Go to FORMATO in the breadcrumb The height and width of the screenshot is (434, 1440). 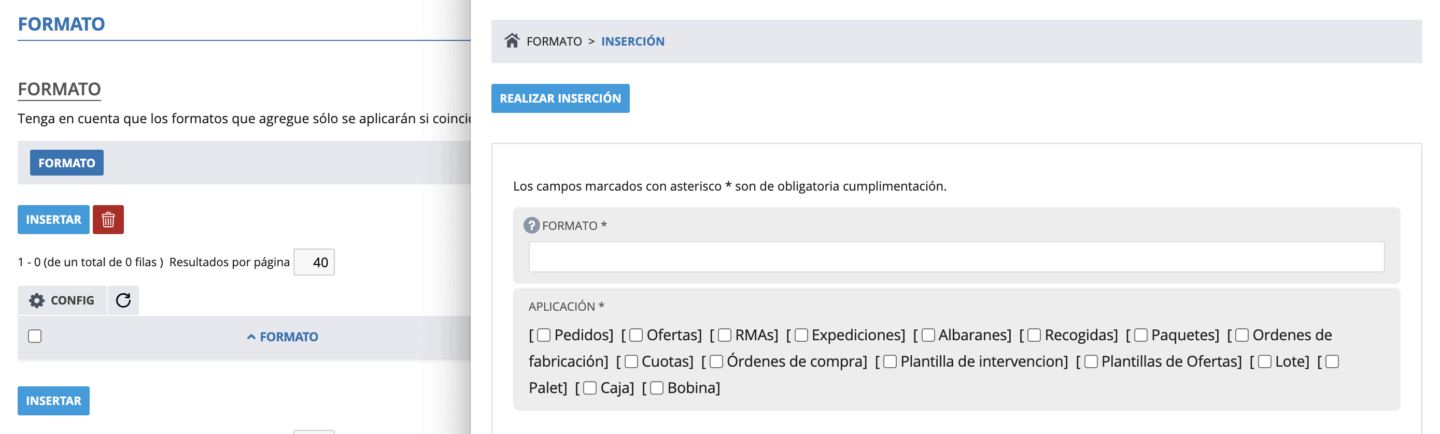[x=554, y=41]
